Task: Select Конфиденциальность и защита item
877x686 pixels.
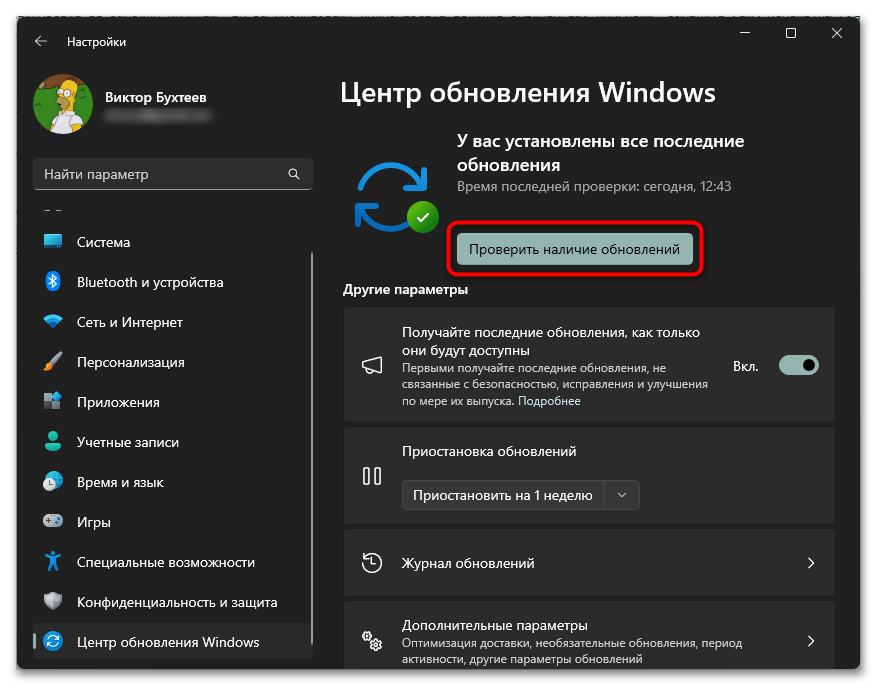Action: [x=172, y=602]
